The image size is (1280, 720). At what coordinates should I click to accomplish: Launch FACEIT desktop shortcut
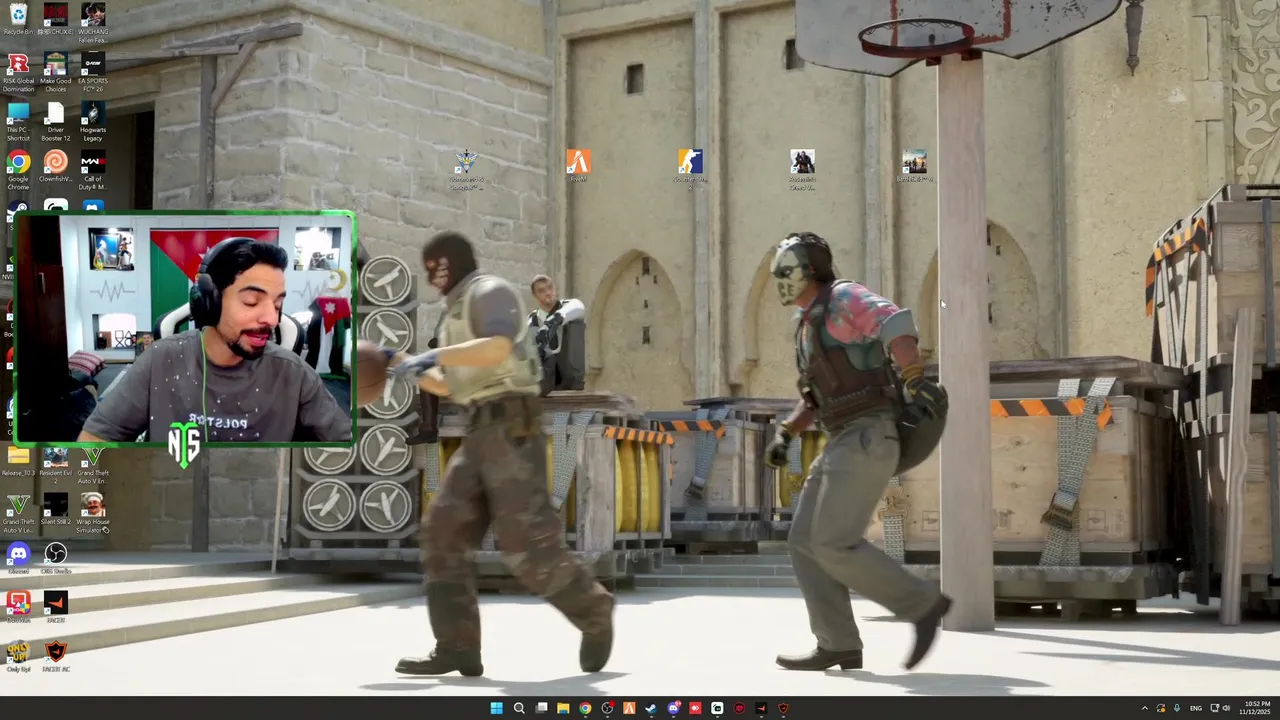[55, 607]
